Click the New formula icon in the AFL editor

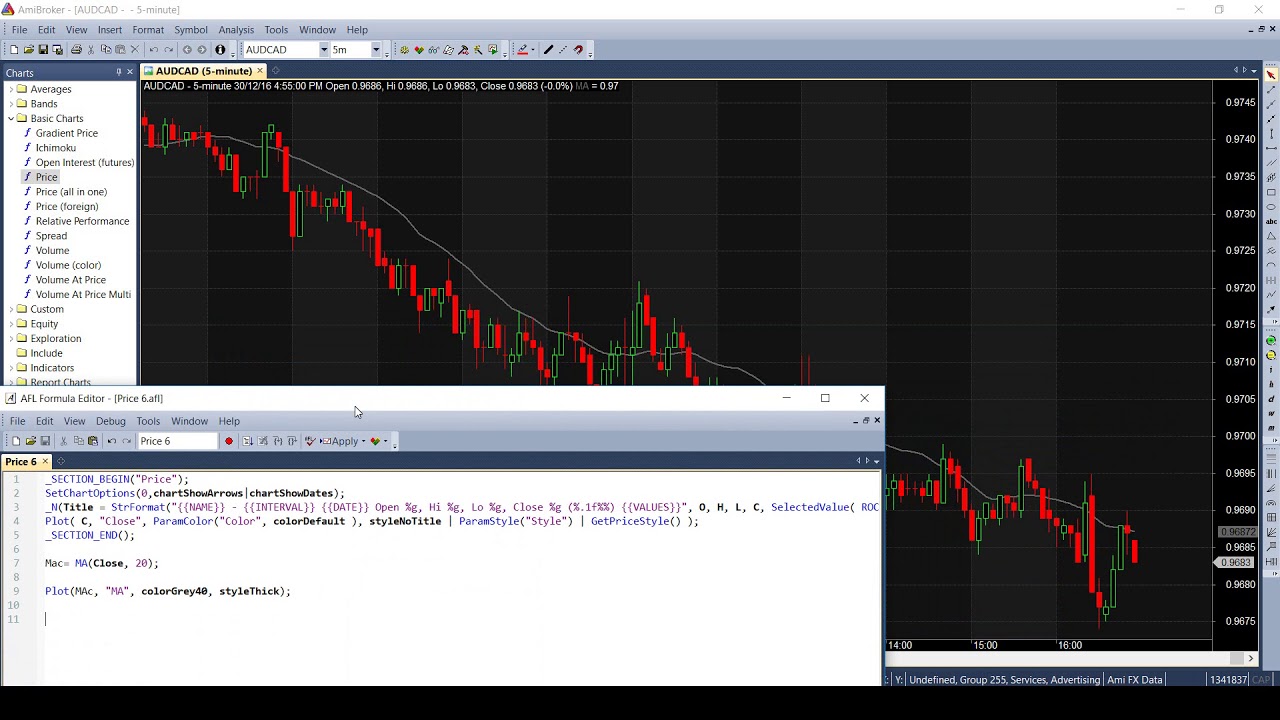(16, 441)
